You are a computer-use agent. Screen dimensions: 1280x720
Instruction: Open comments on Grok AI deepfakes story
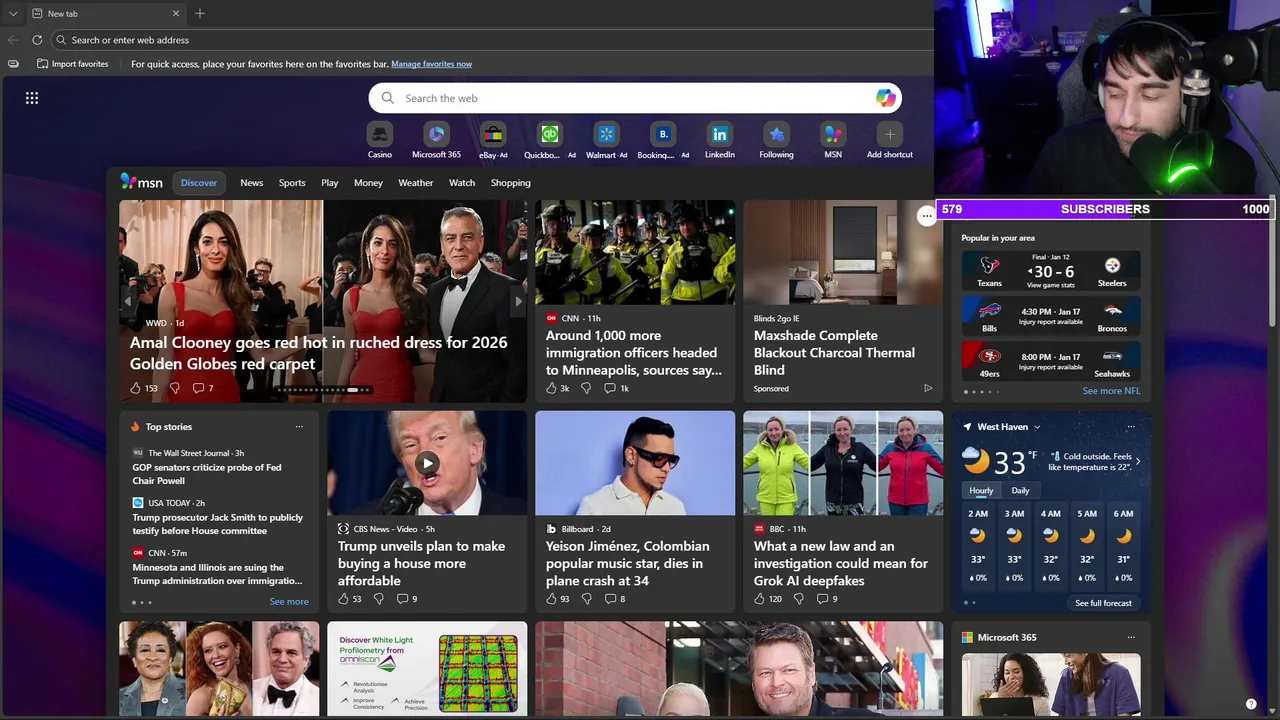(x=826, y=598)
